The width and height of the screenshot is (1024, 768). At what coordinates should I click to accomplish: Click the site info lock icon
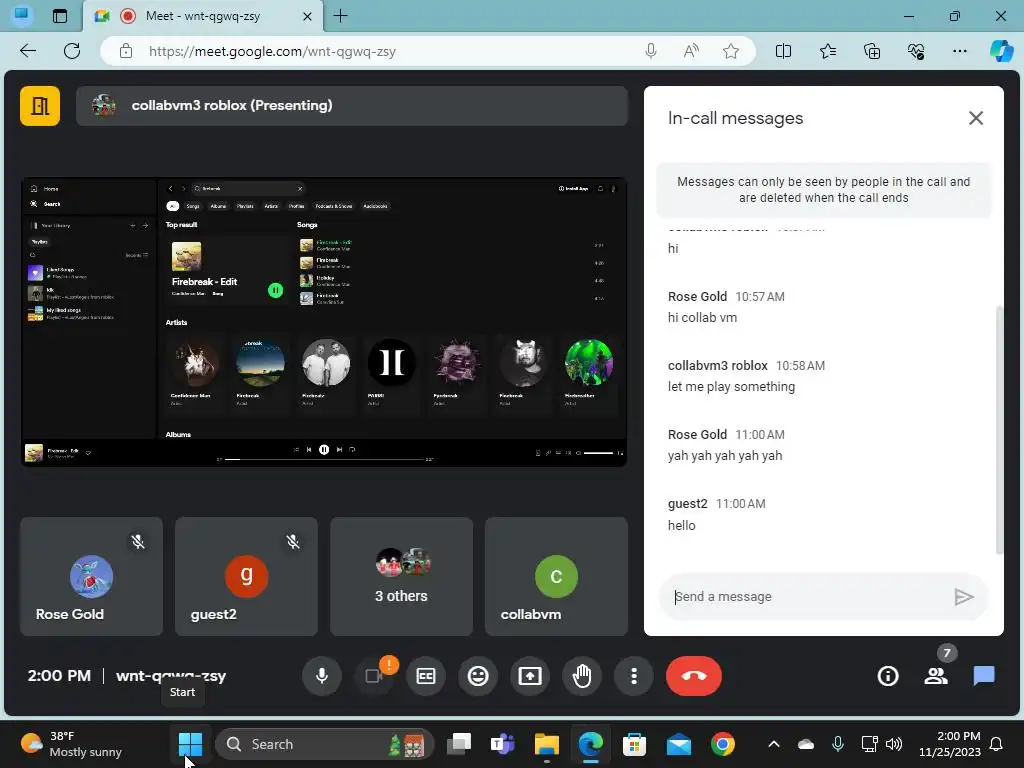pos(125,51)
